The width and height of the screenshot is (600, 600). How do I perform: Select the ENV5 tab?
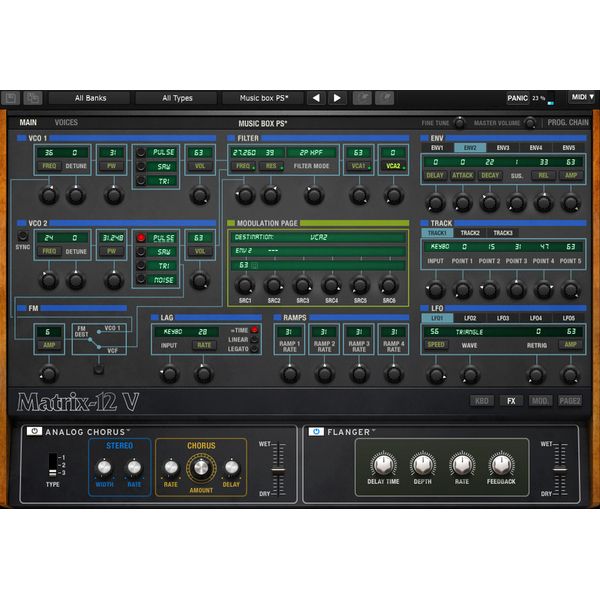coord(569,148)
